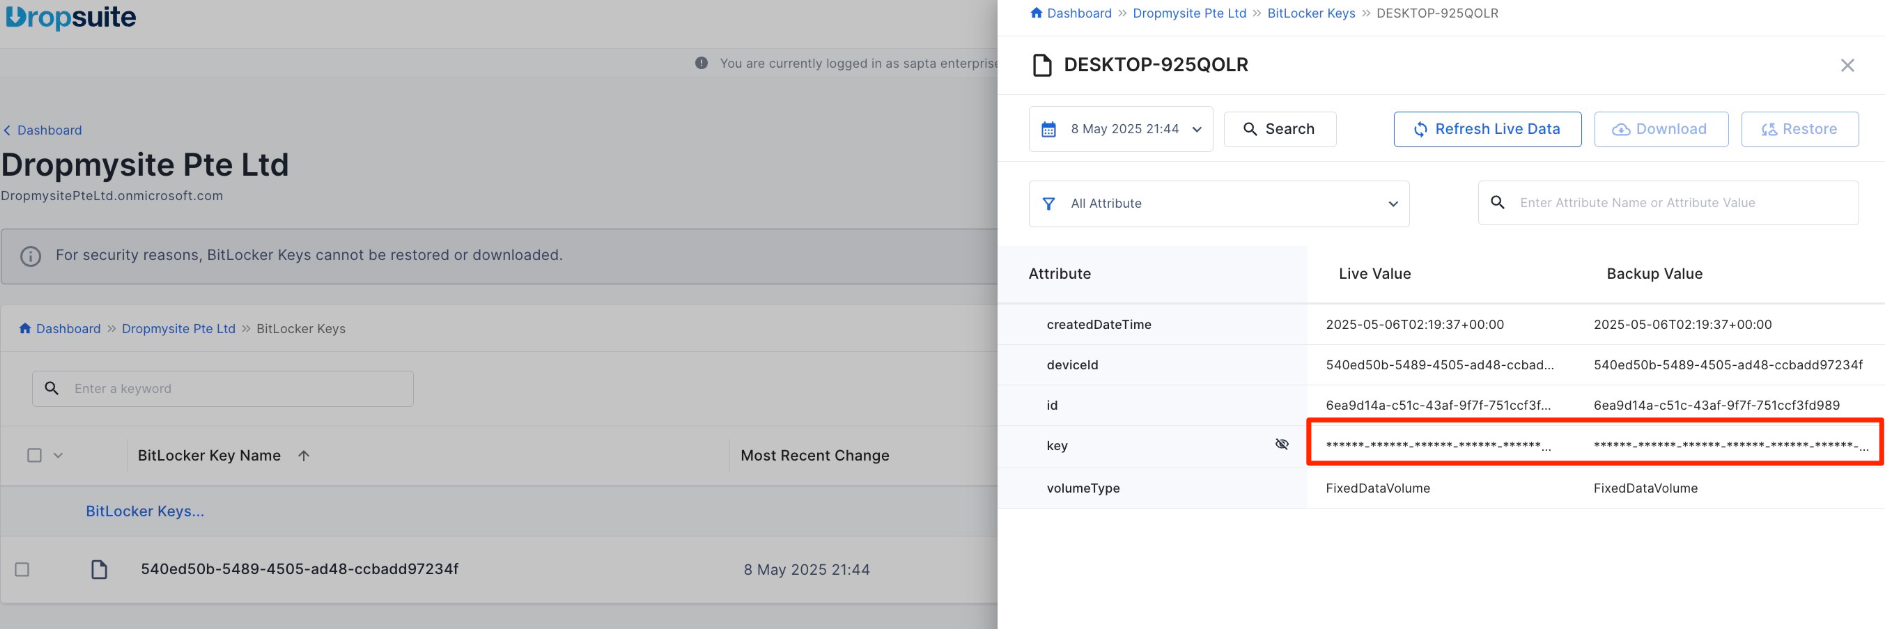This screenshot has width=1885, height=629.
Task: Toggle key visibility with the eye icon
Action: pos(1281,444)
